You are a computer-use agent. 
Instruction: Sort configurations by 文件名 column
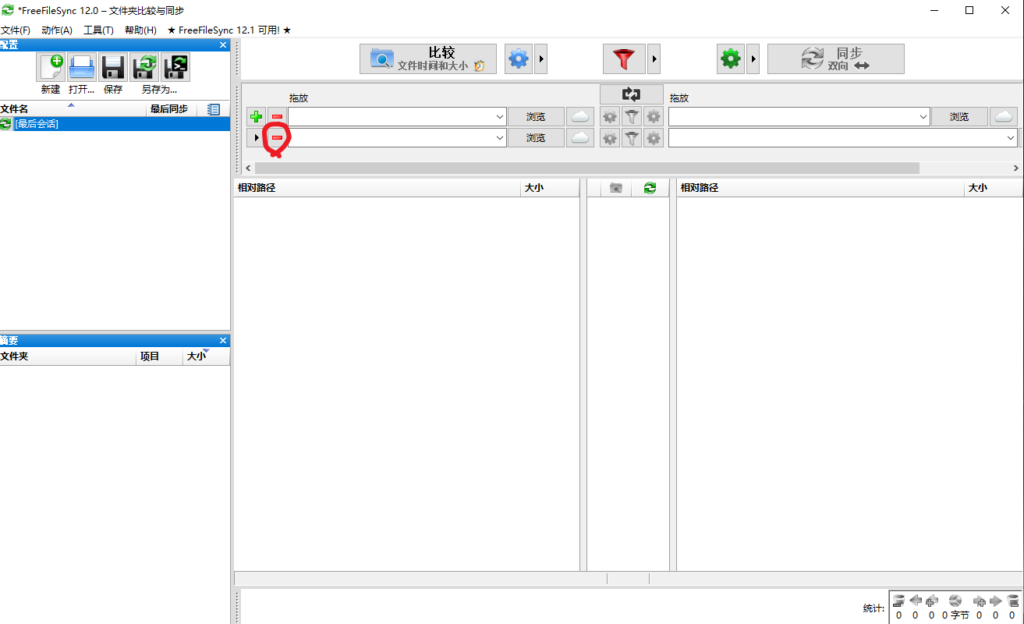point(72,109)
